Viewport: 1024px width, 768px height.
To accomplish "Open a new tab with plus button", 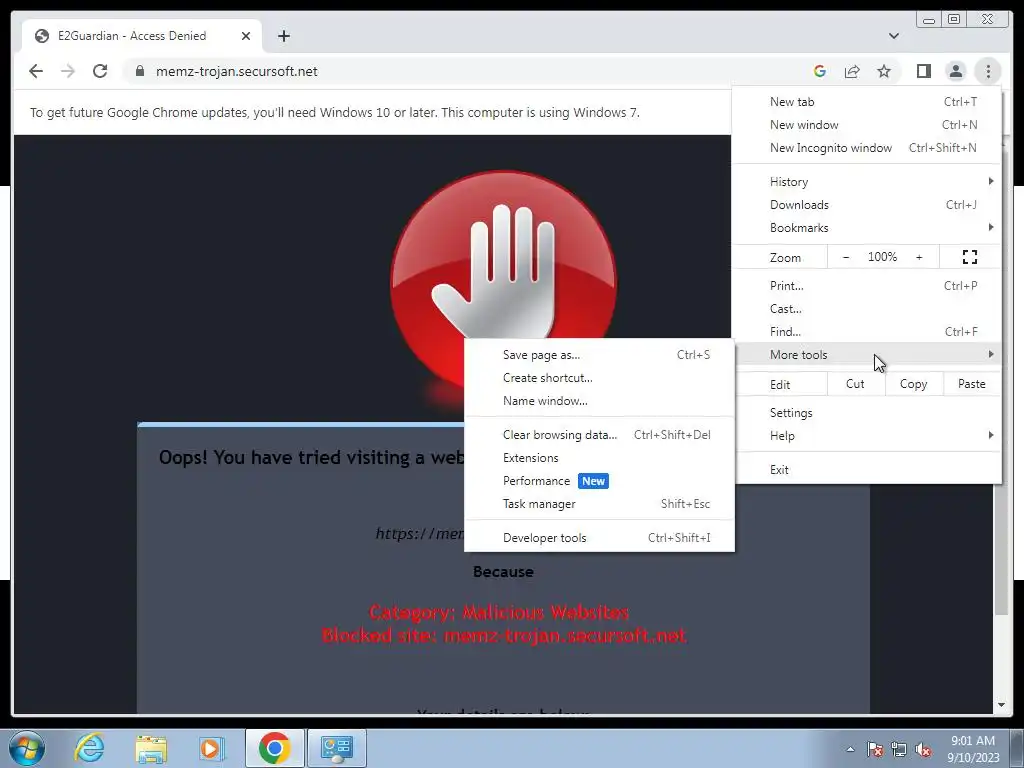I will coord(283,36).
